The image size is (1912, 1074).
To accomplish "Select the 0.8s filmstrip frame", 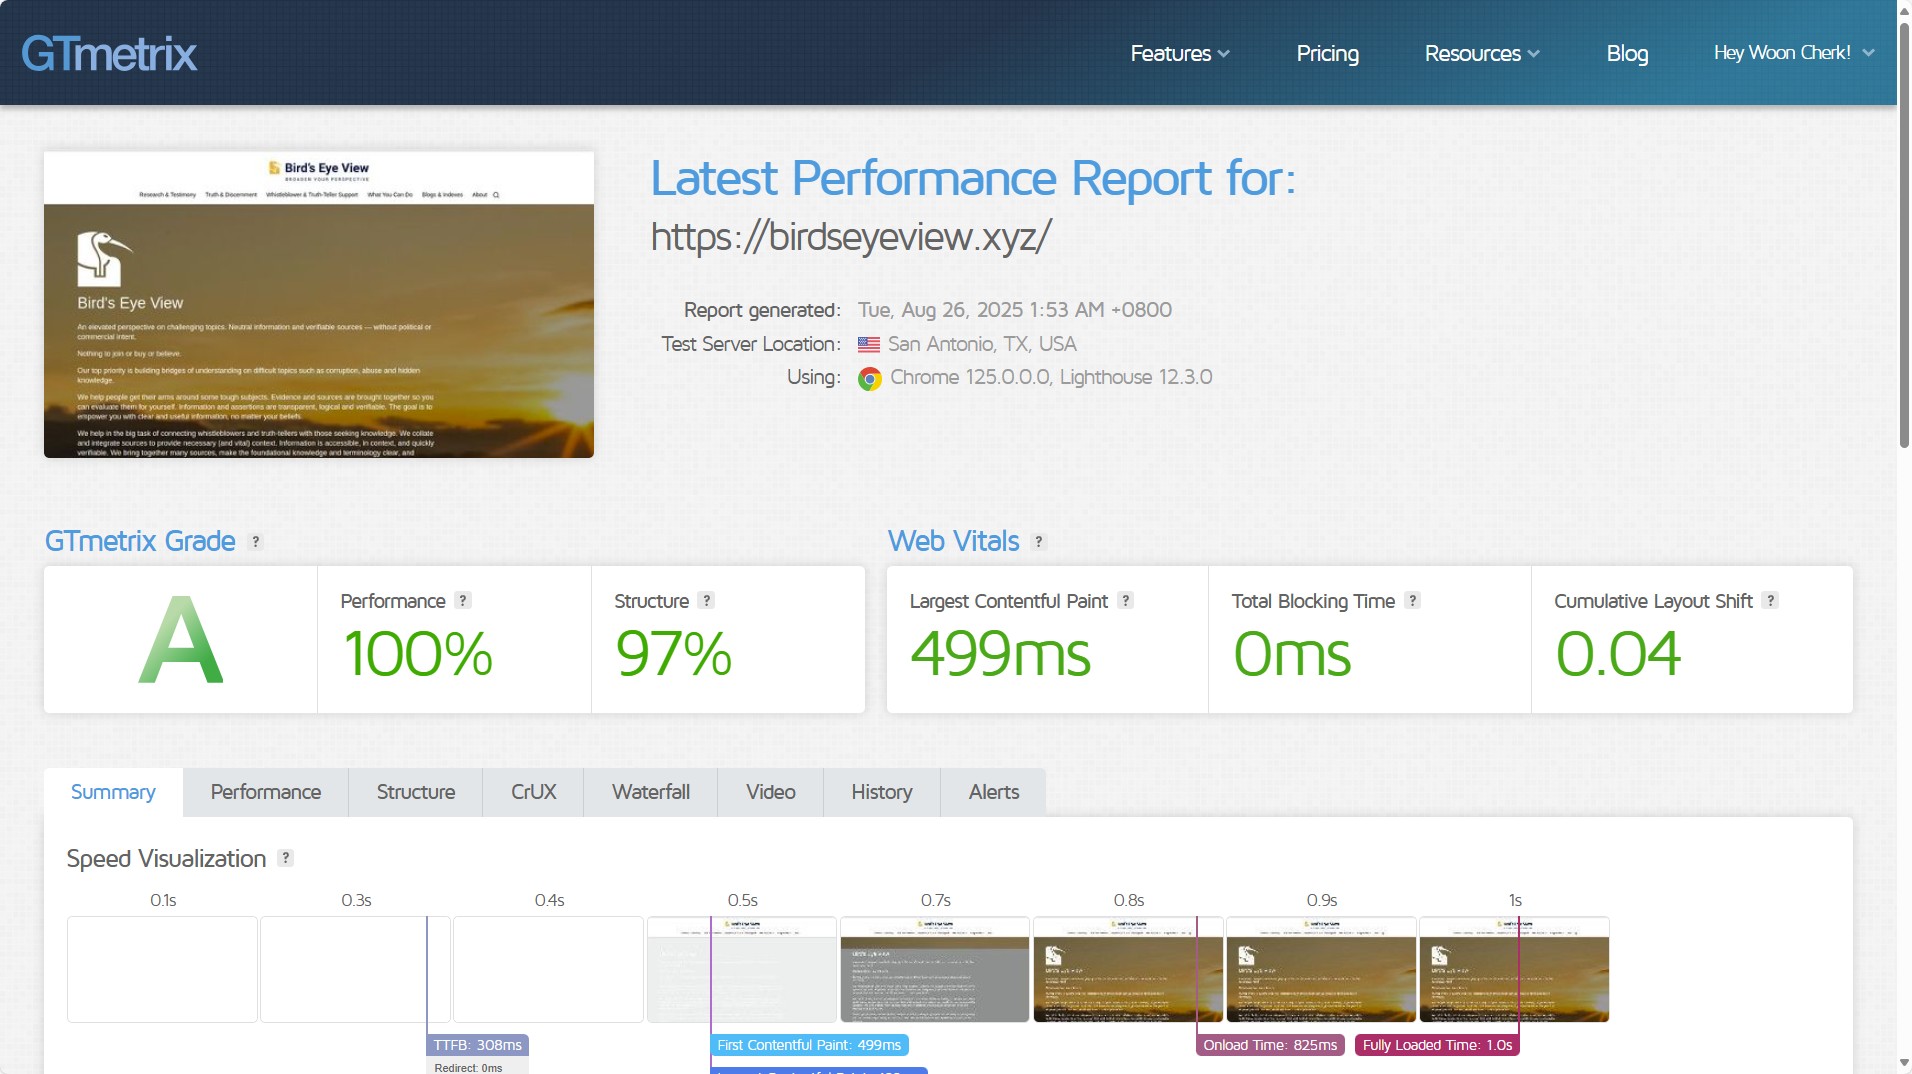I will coord(1128,969).
